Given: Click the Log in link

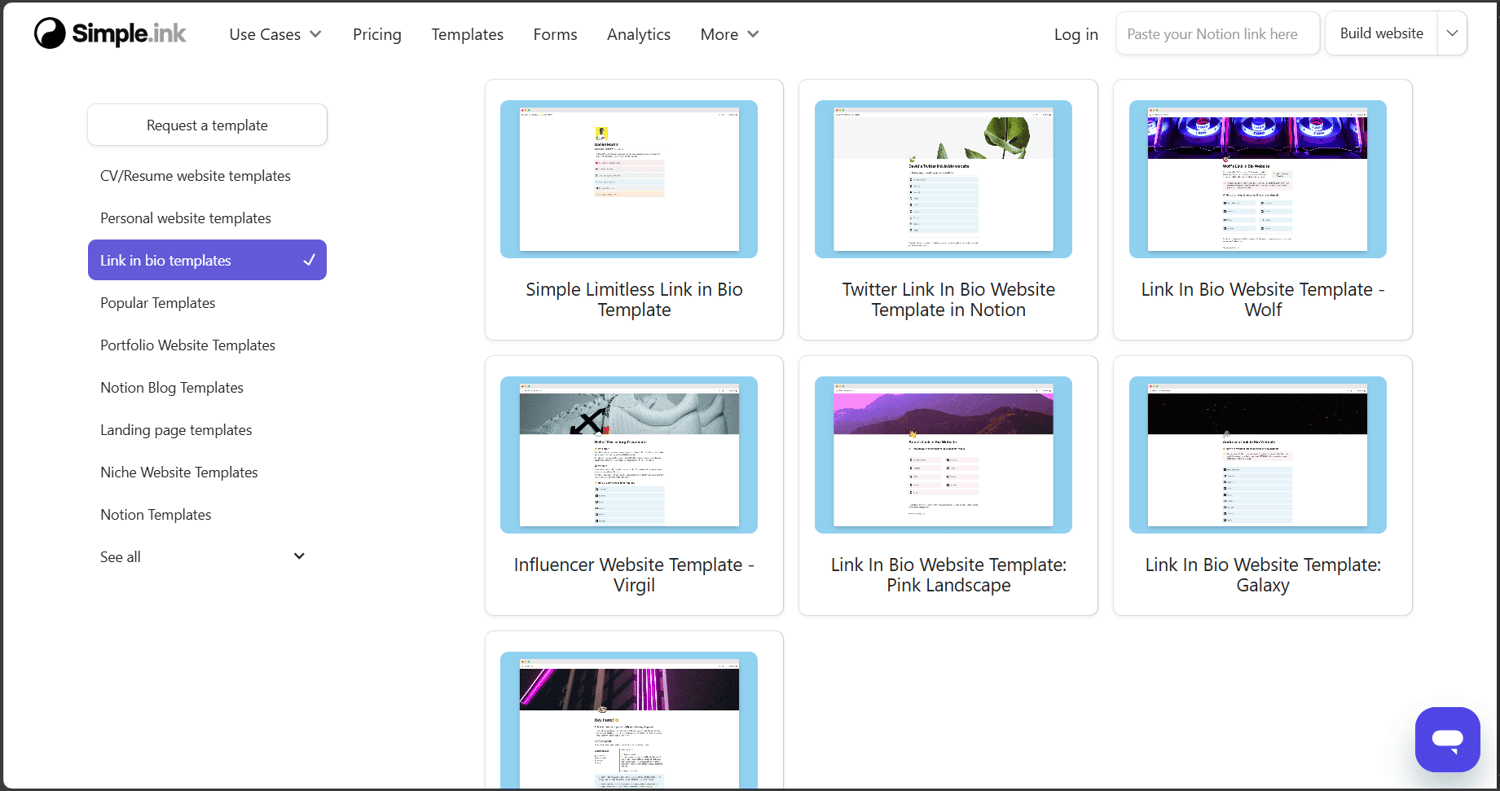Looking at the screenshot, I should (1076, 34).
